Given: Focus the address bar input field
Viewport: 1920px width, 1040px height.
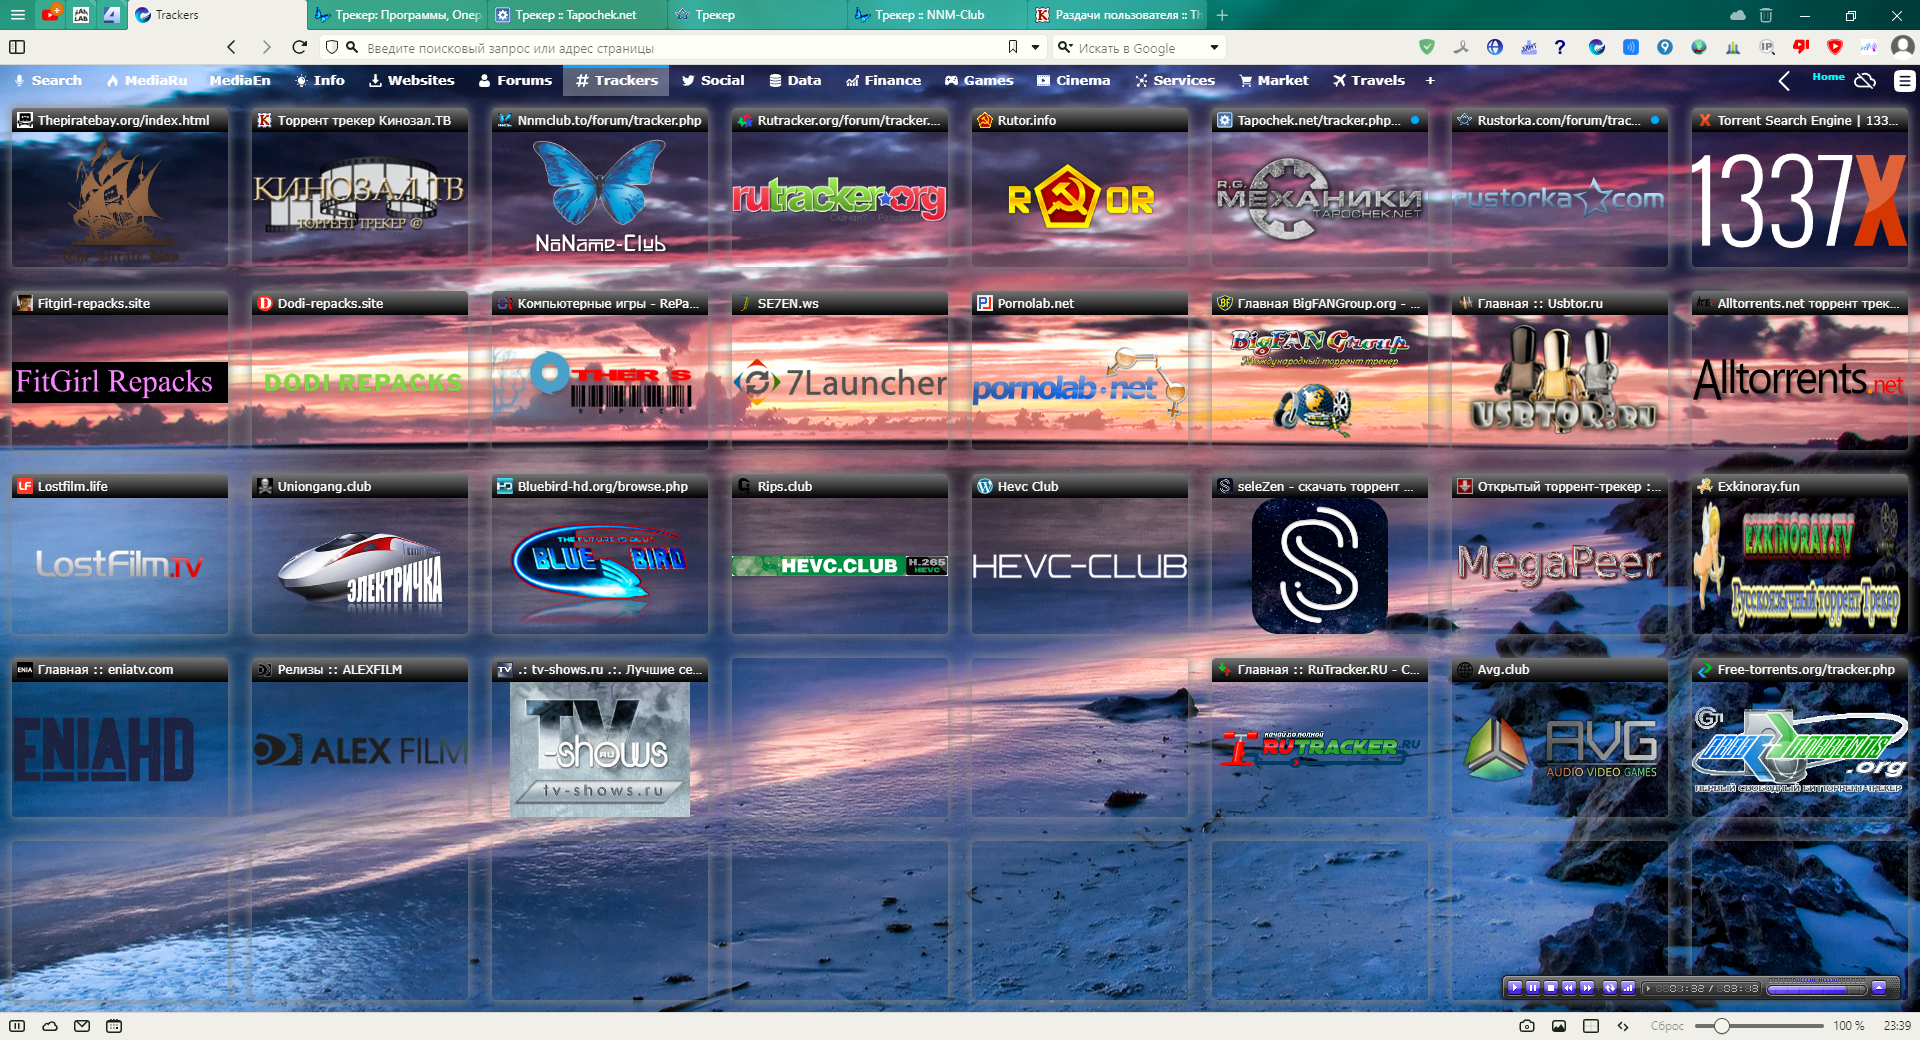Looking at the screenshot, I should tap(680, 48).
